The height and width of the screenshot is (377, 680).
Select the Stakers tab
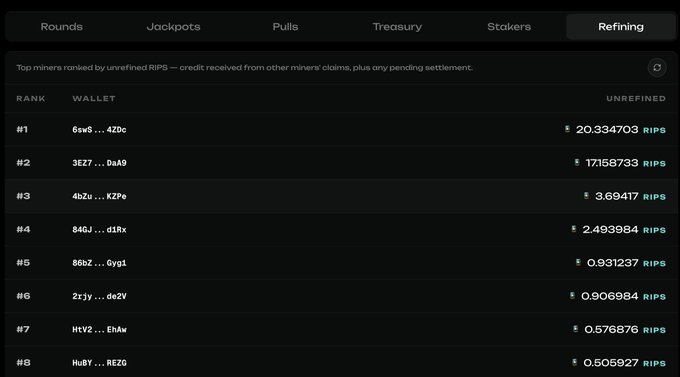[509, 26]
